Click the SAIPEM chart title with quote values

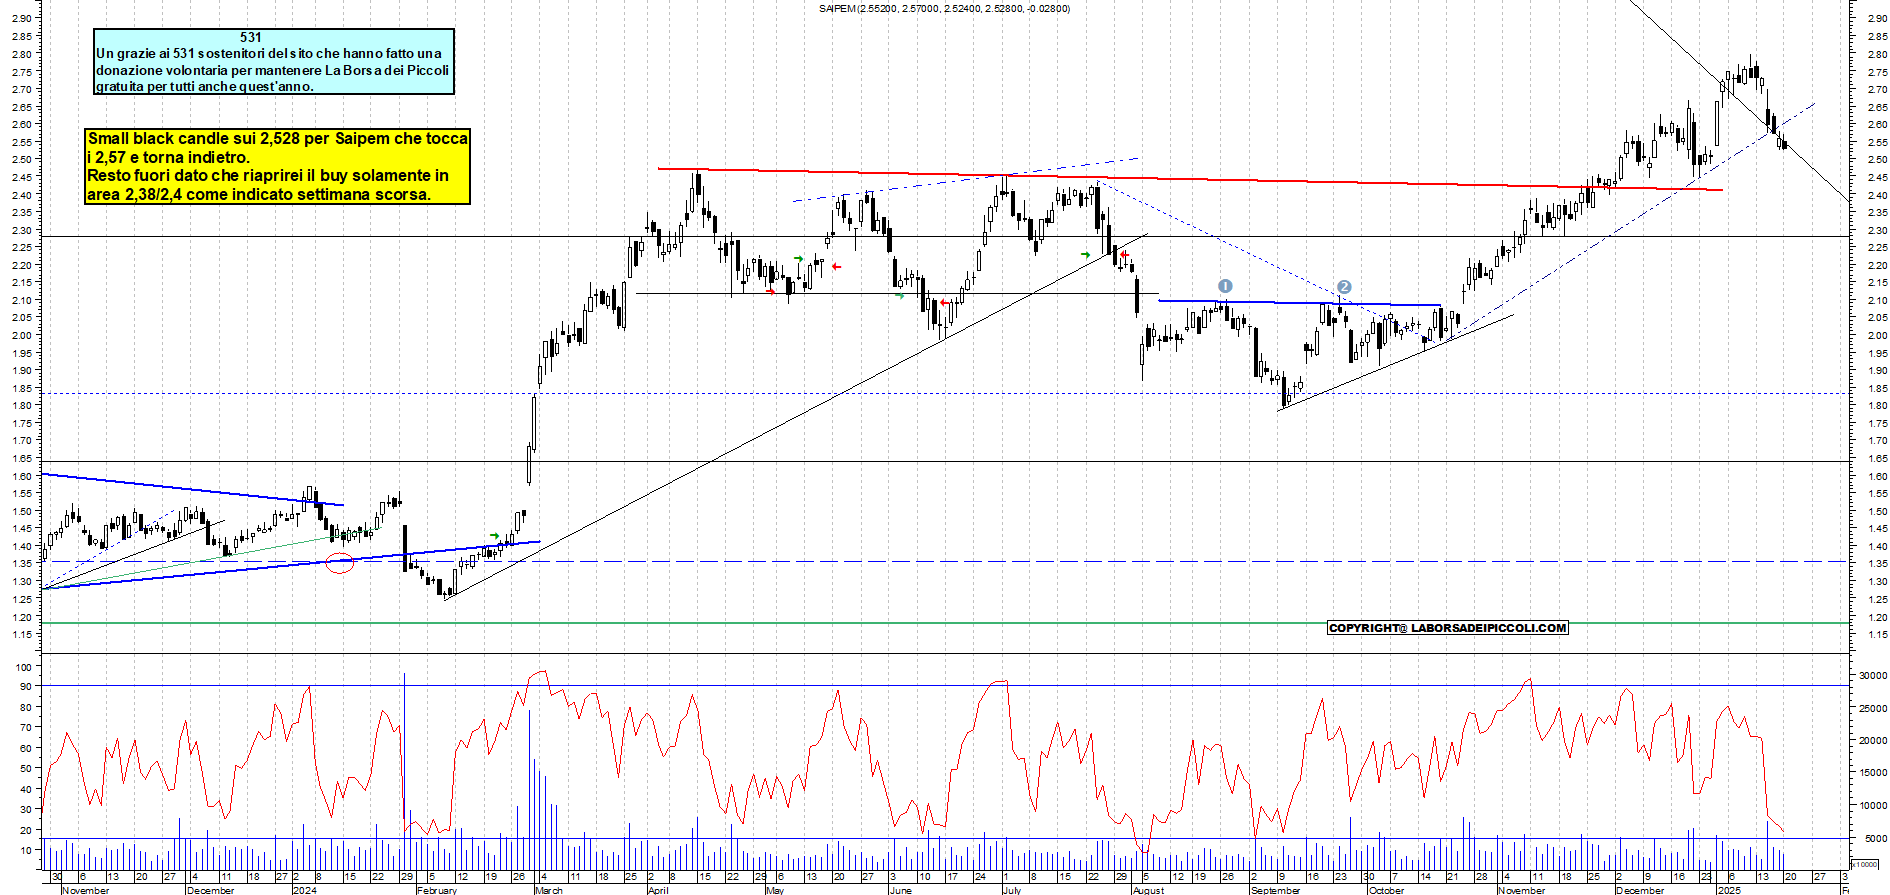[944, 9]
